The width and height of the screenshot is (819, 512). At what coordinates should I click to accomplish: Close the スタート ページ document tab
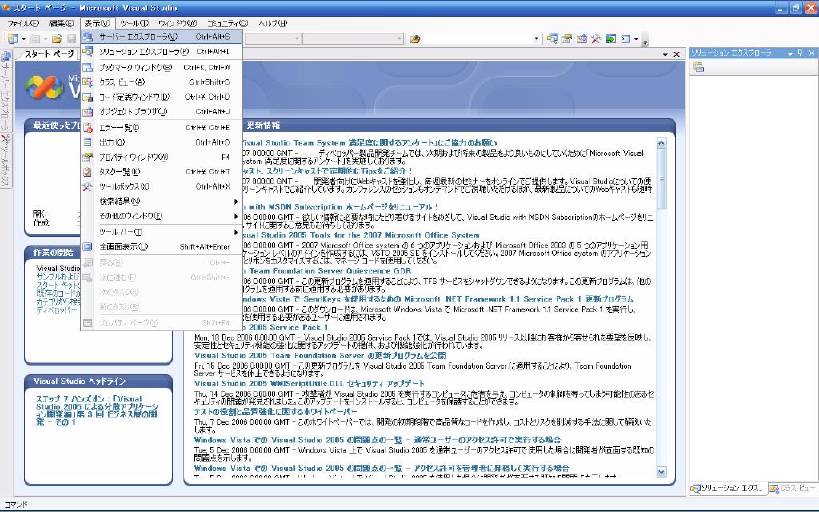(676, 54)
